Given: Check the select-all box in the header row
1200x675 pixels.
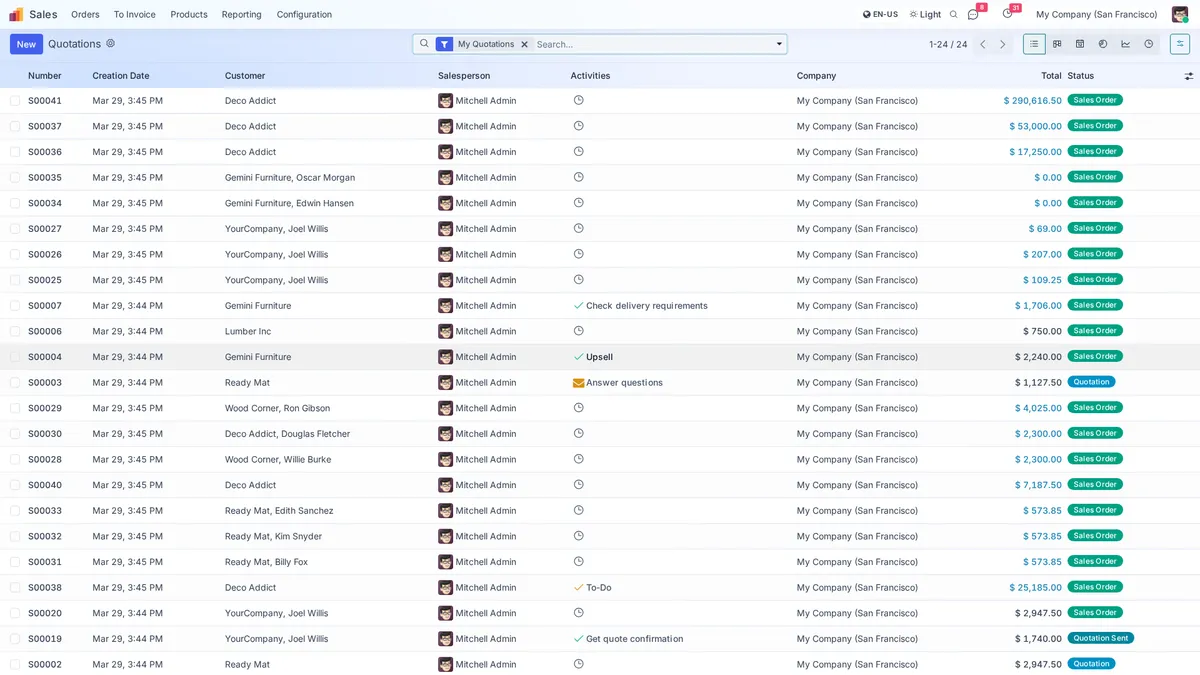Looking at the screenshot, I should (x=13, y=75).
